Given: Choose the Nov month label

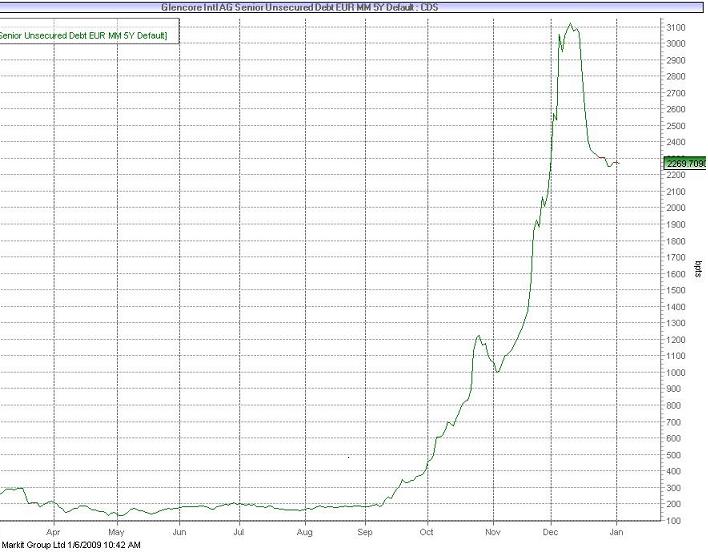Looking at the screenshot, I should tap(491, 533).
